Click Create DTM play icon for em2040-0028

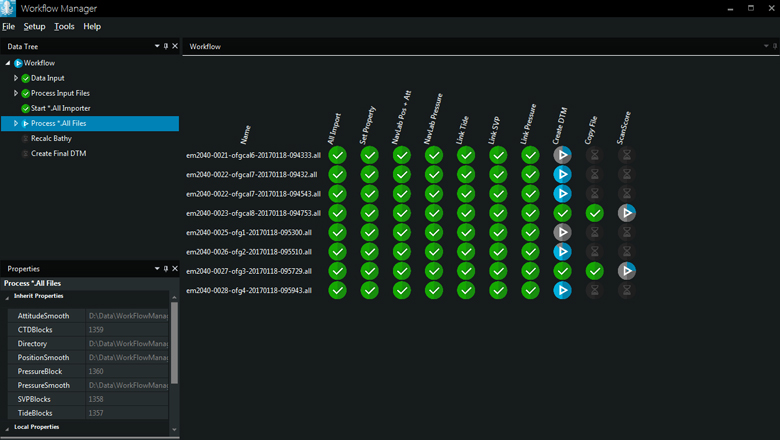tap(562, 290)
